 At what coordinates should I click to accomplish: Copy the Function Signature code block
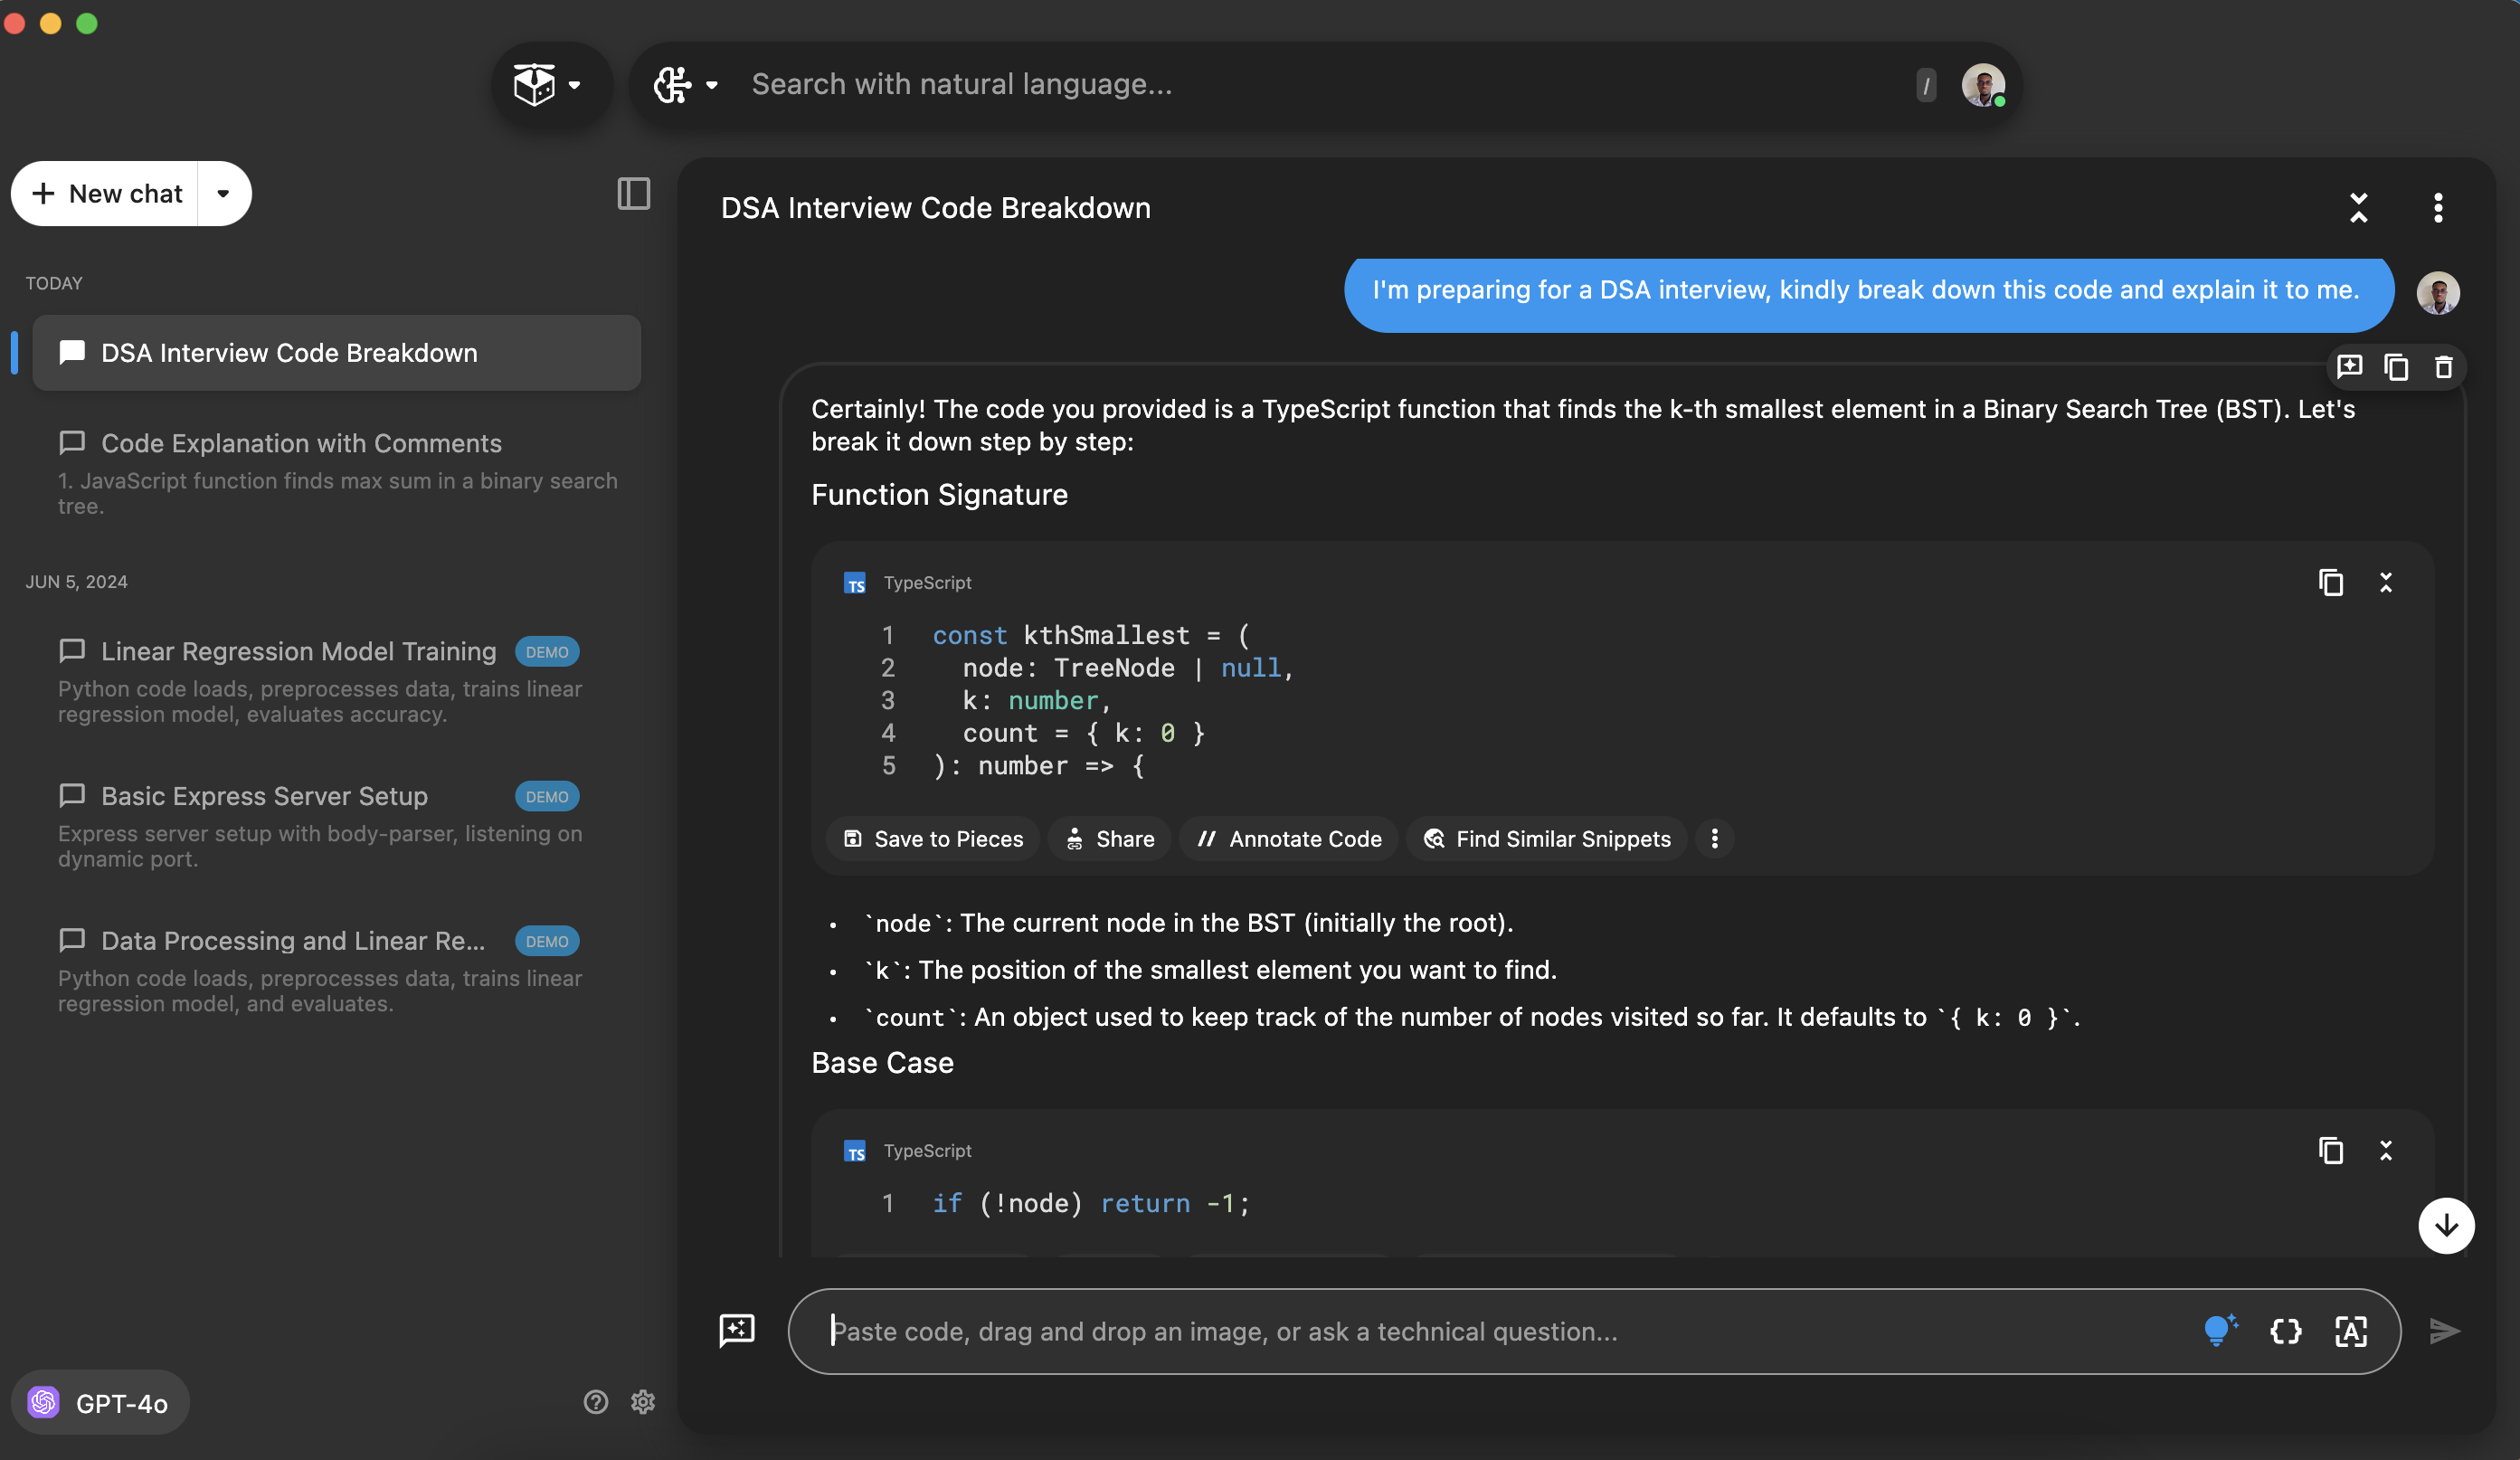click(x=2330, y=582)
